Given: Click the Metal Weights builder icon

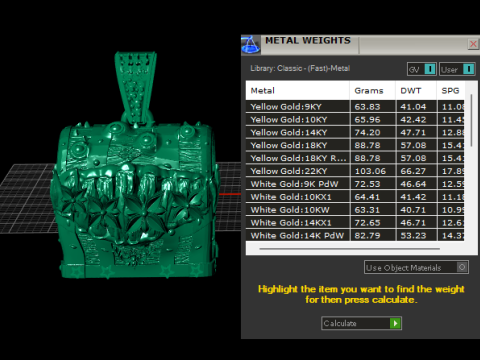Looking at the screenshot, I should point(251,44).
